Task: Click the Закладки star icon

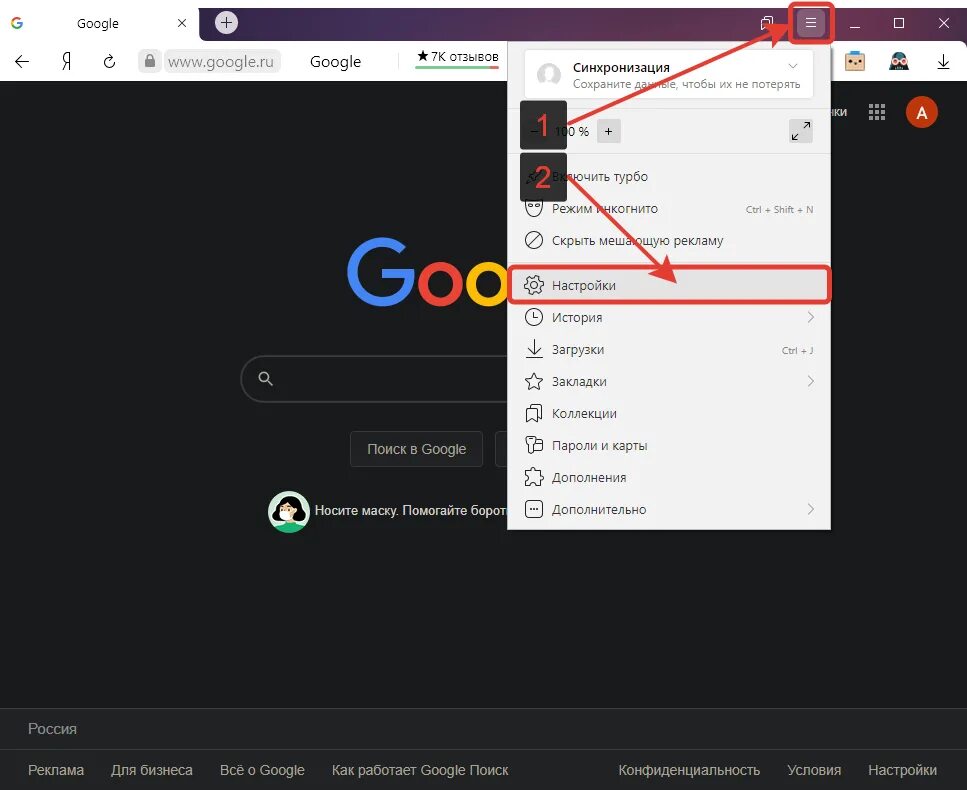Action: (533, 382)
